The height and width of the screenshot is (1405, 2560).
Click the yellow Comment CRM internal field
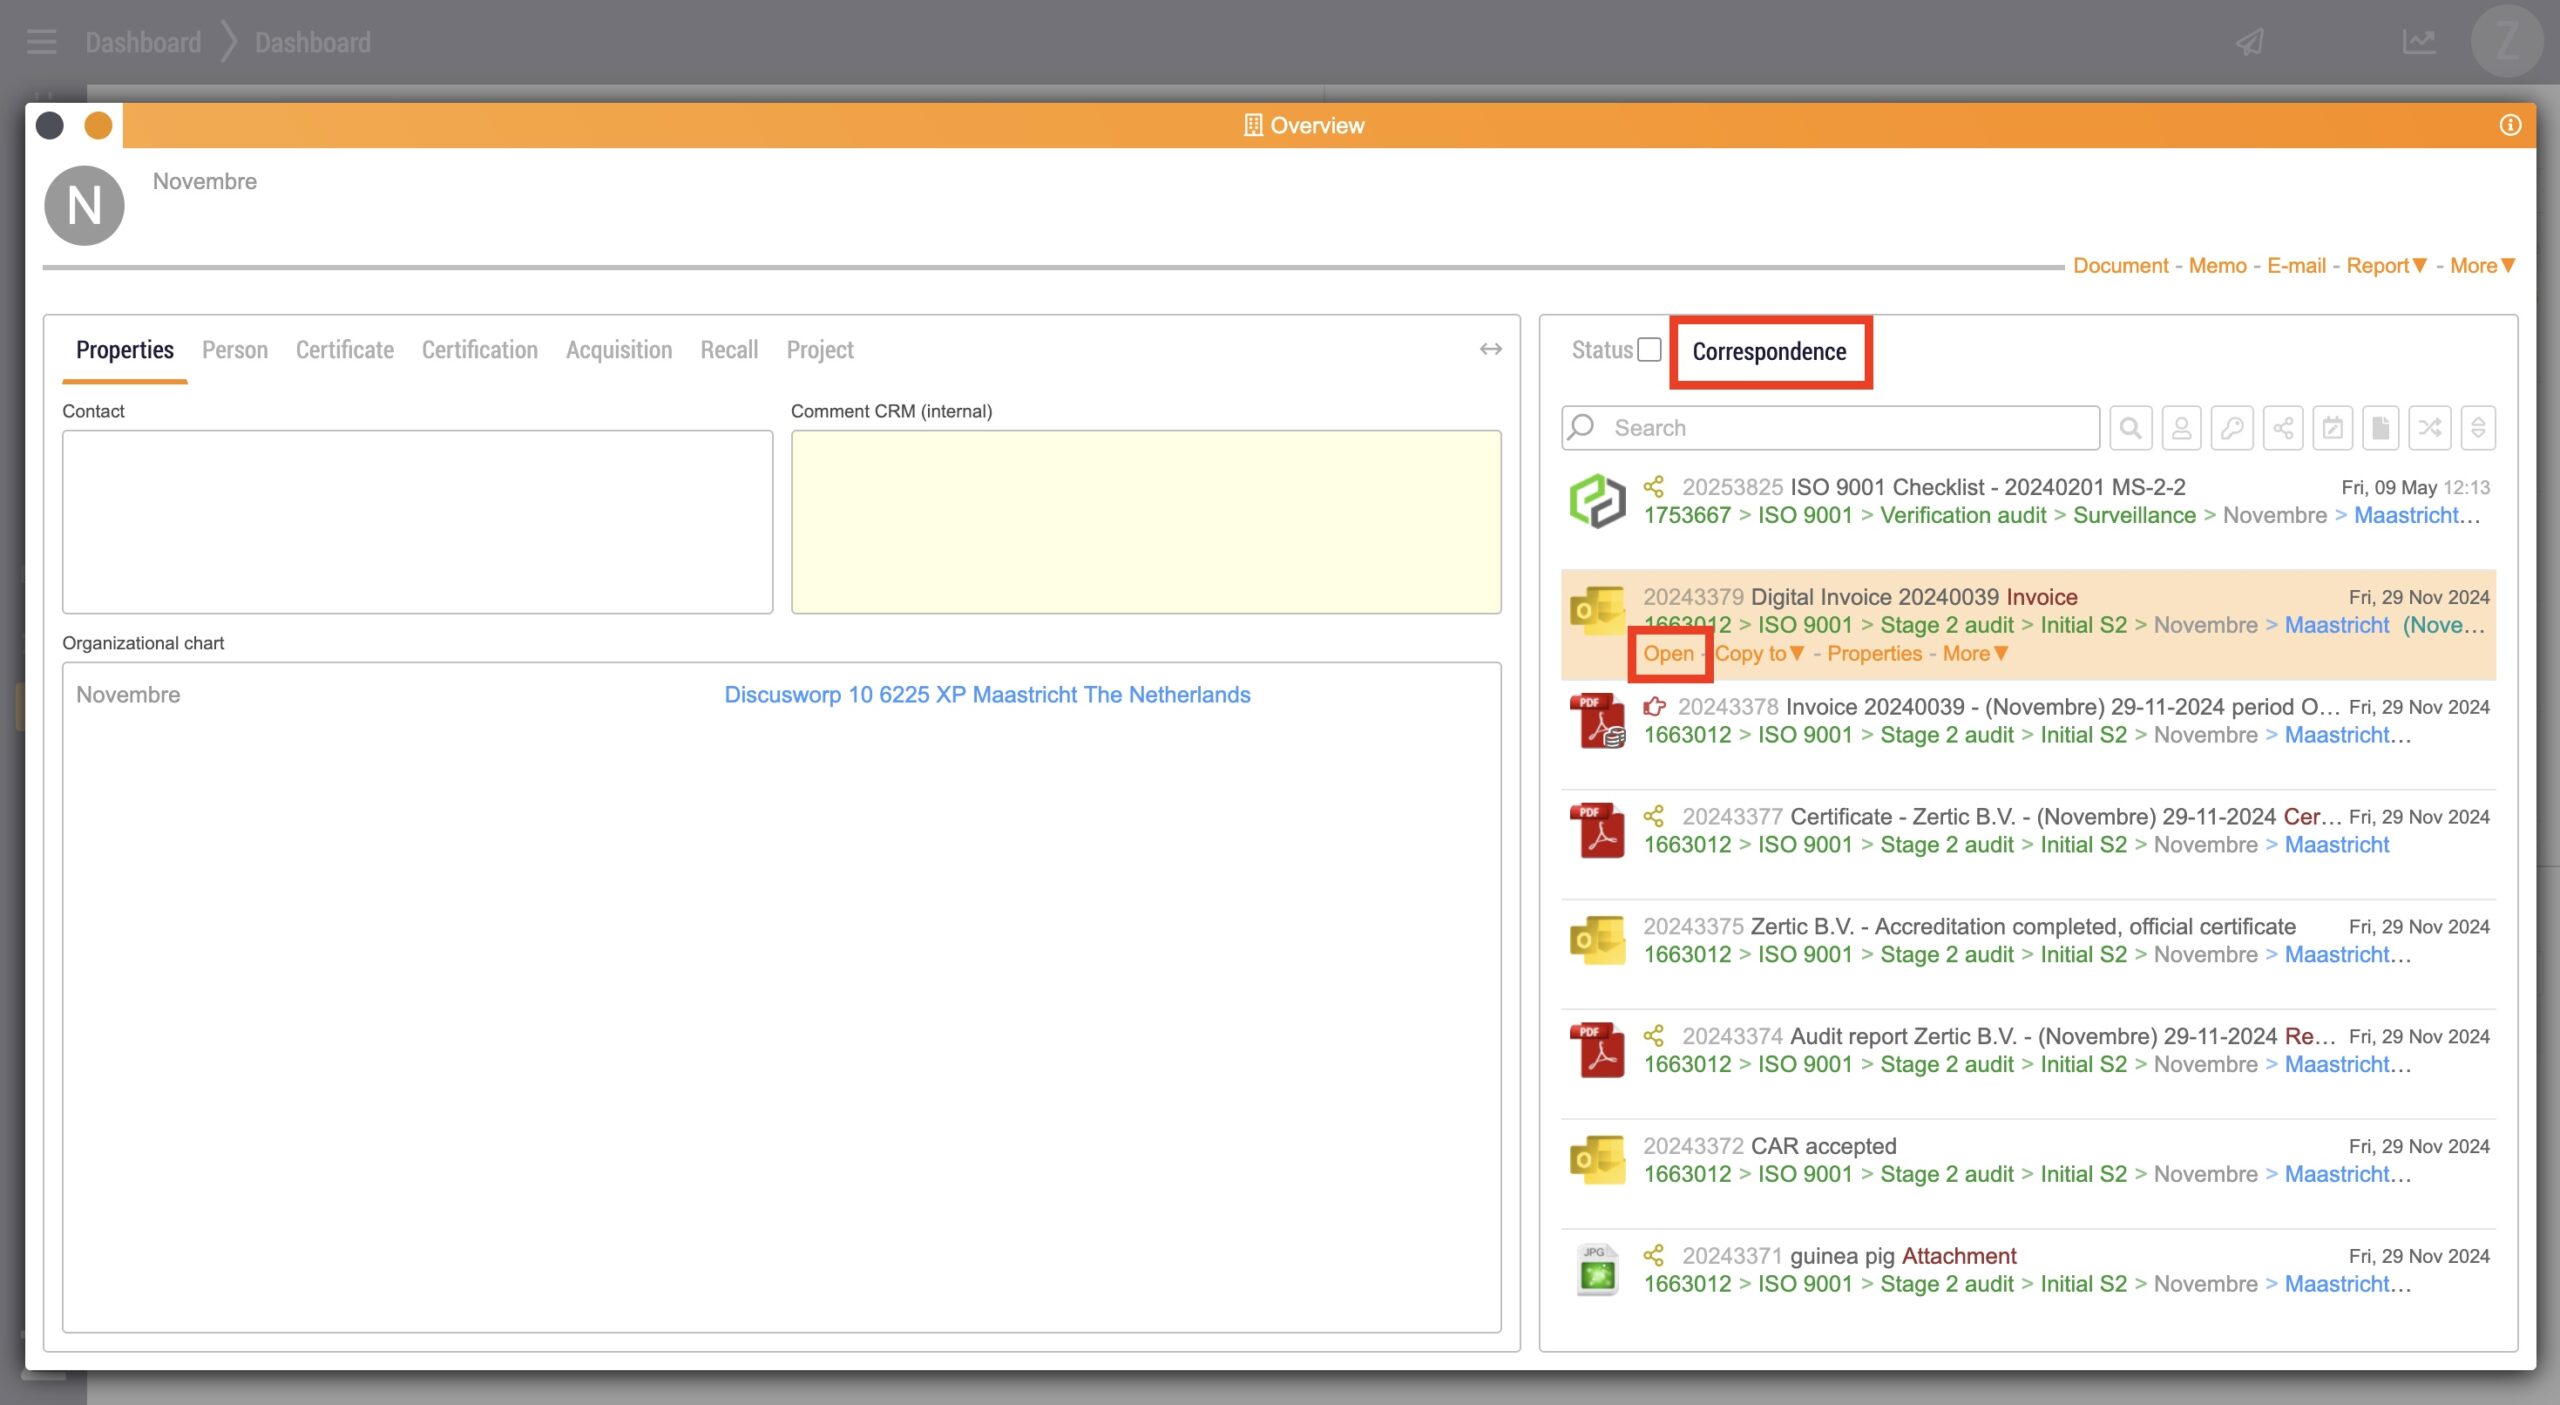tap(1145, 521)
